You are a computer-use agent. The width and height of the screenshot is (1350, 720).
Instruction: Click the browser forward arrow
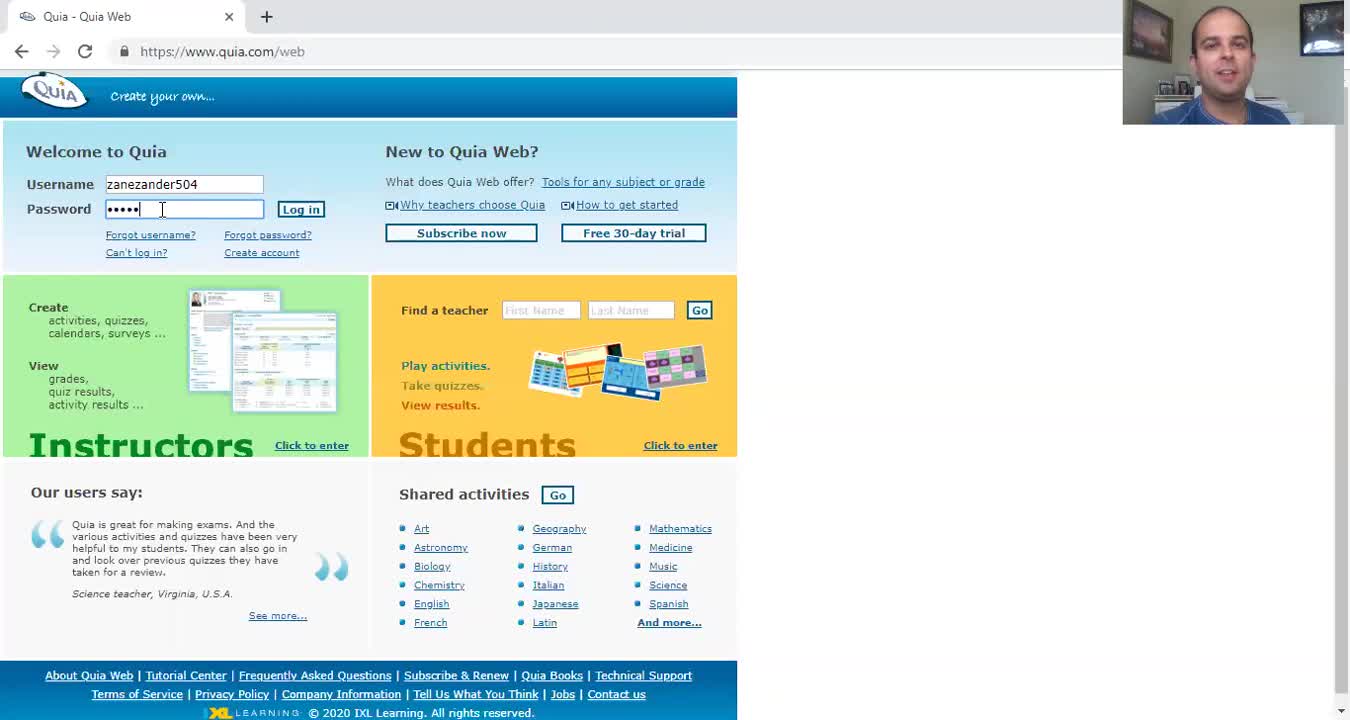tap(53, 51)
